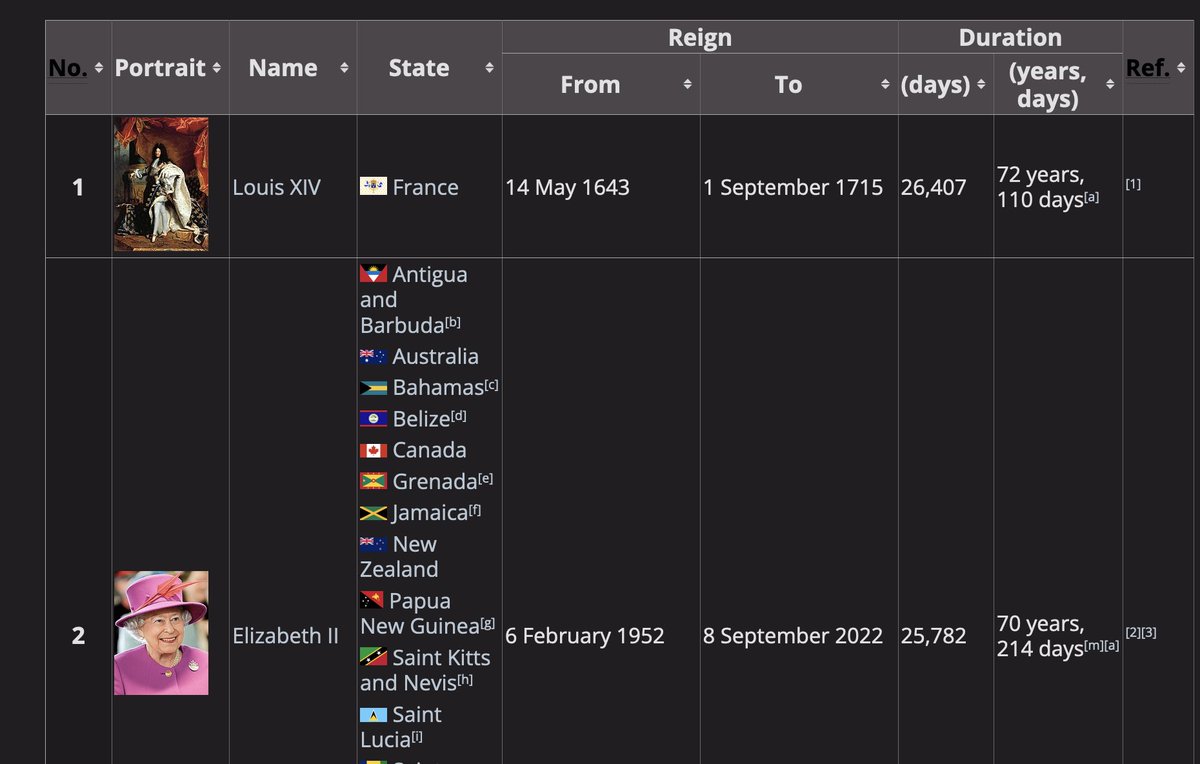The width and height of the screenshot is (1200, 764).
Task: Open the Saint Kitts and Nevis flag
Action: tap(373, 658)
